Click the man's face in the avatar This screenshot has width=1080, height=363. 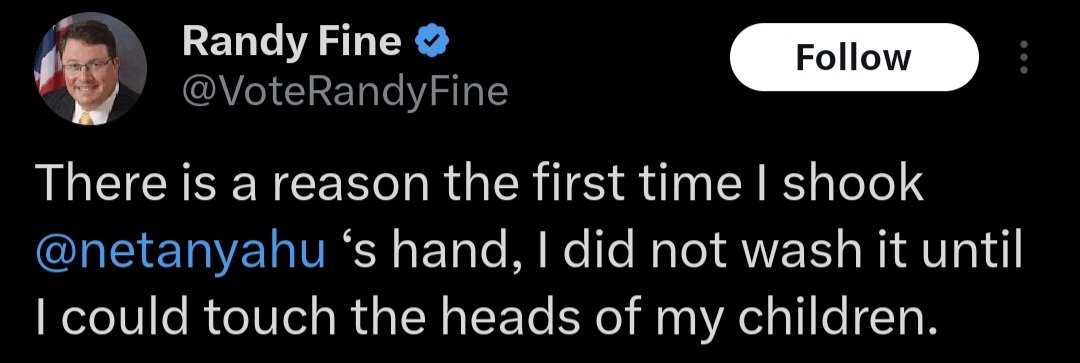[x=88, y=62]
